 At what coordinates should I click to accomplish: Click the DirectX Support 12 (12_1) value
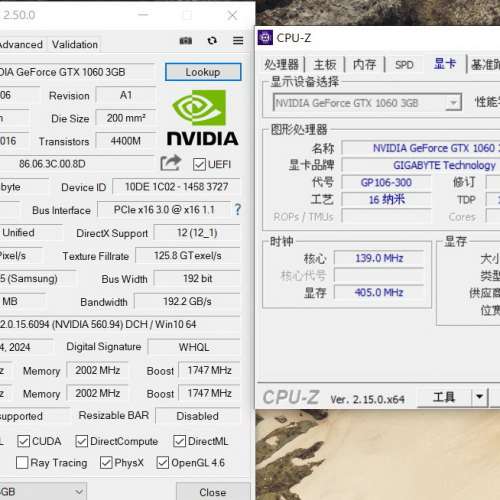[197, 233]
